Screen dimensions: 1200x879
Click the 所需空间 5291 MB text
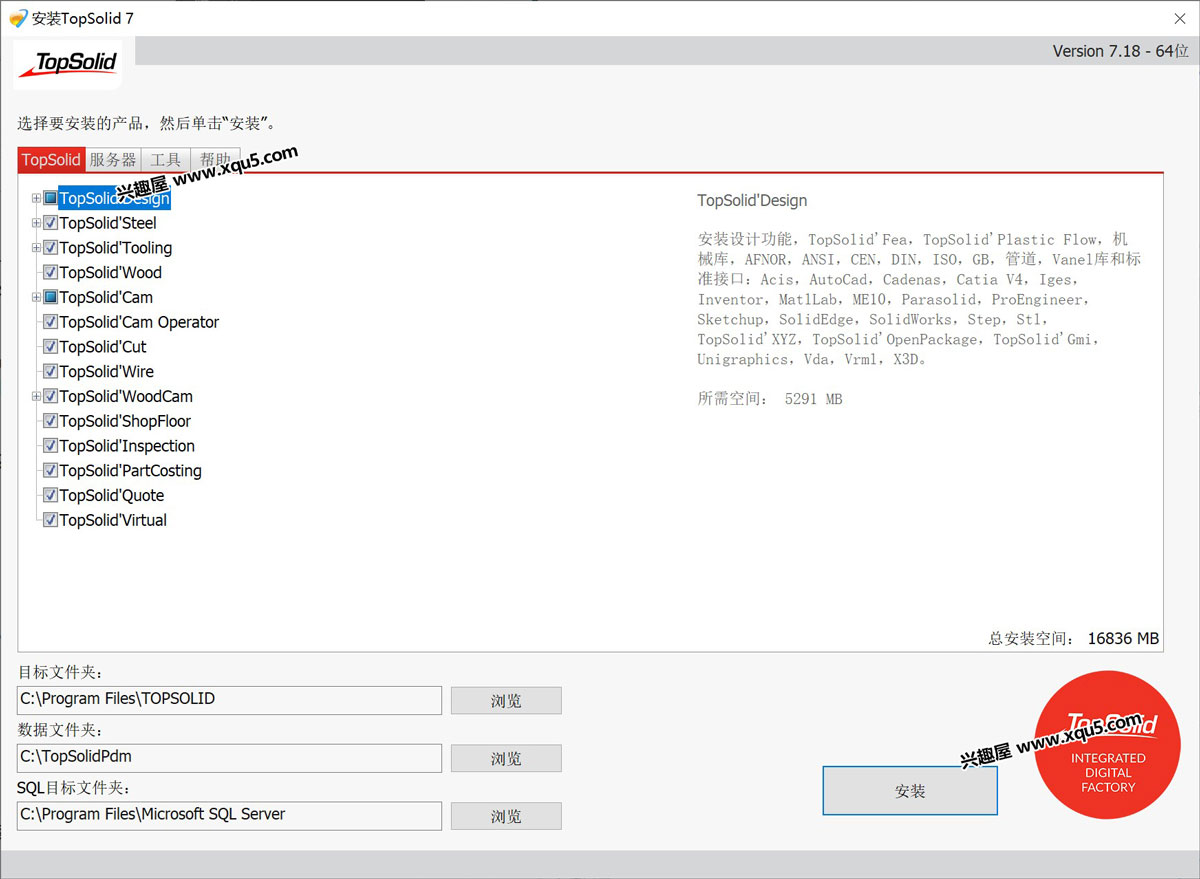[x=770, y=399]
